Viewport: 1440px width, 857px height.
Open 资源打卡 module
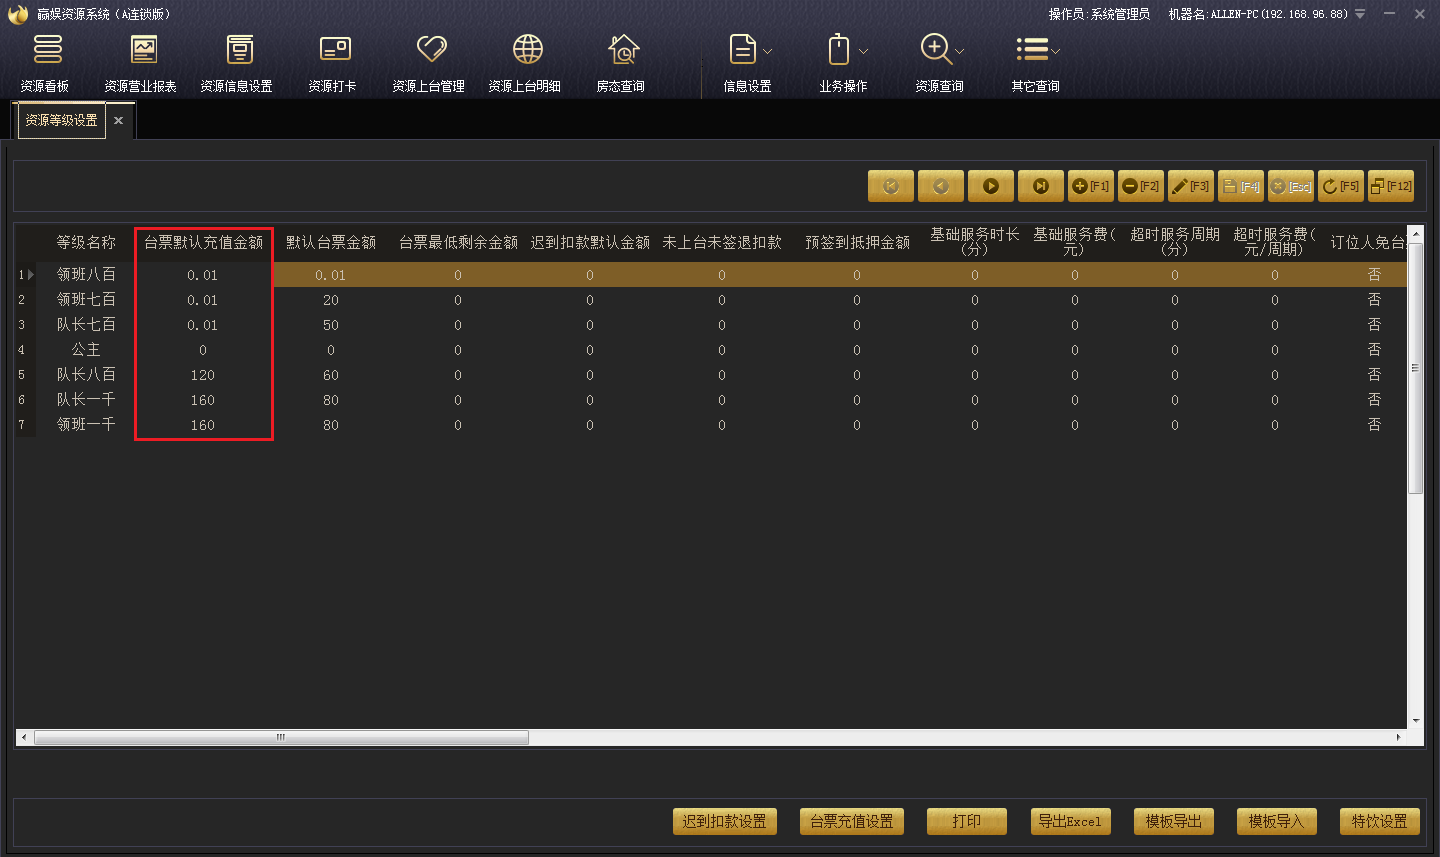(x=333, y=63)
